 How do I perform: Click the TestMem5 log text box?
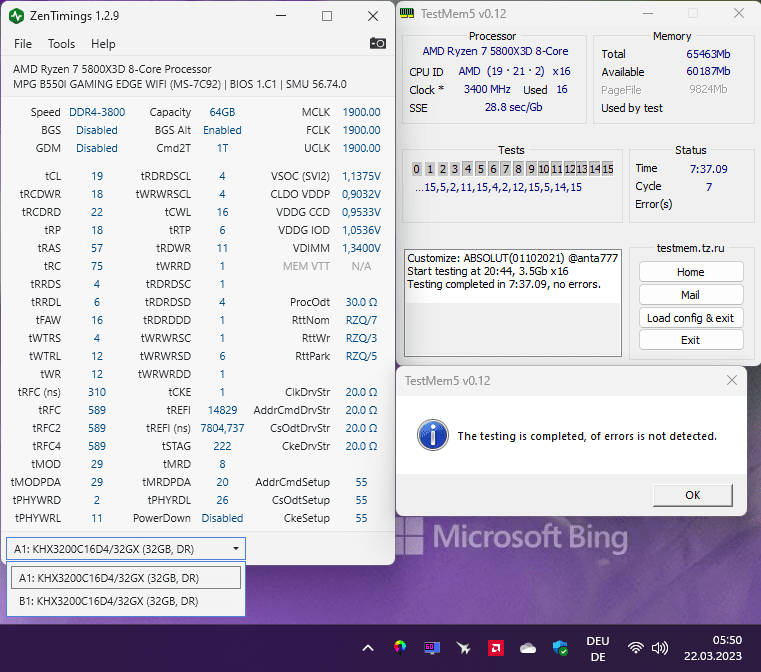[x=513, y=303]
